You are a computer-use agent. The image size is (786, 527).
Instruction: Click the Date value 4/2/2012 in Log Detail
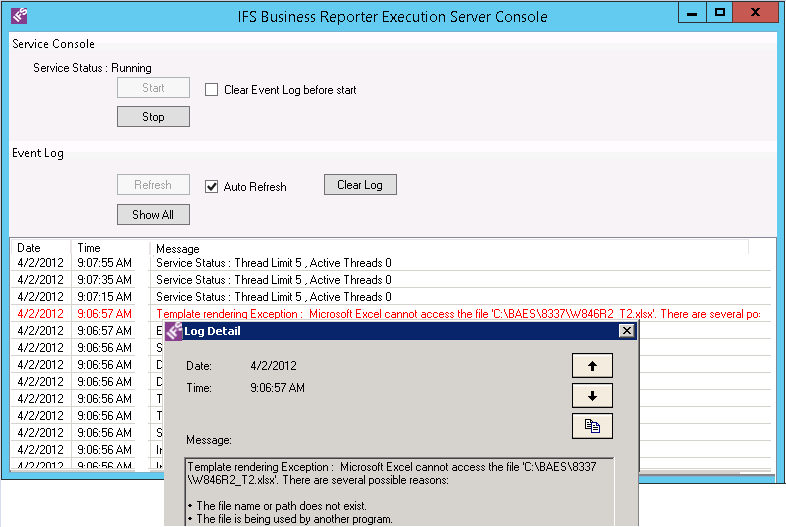tap(273, 366)
